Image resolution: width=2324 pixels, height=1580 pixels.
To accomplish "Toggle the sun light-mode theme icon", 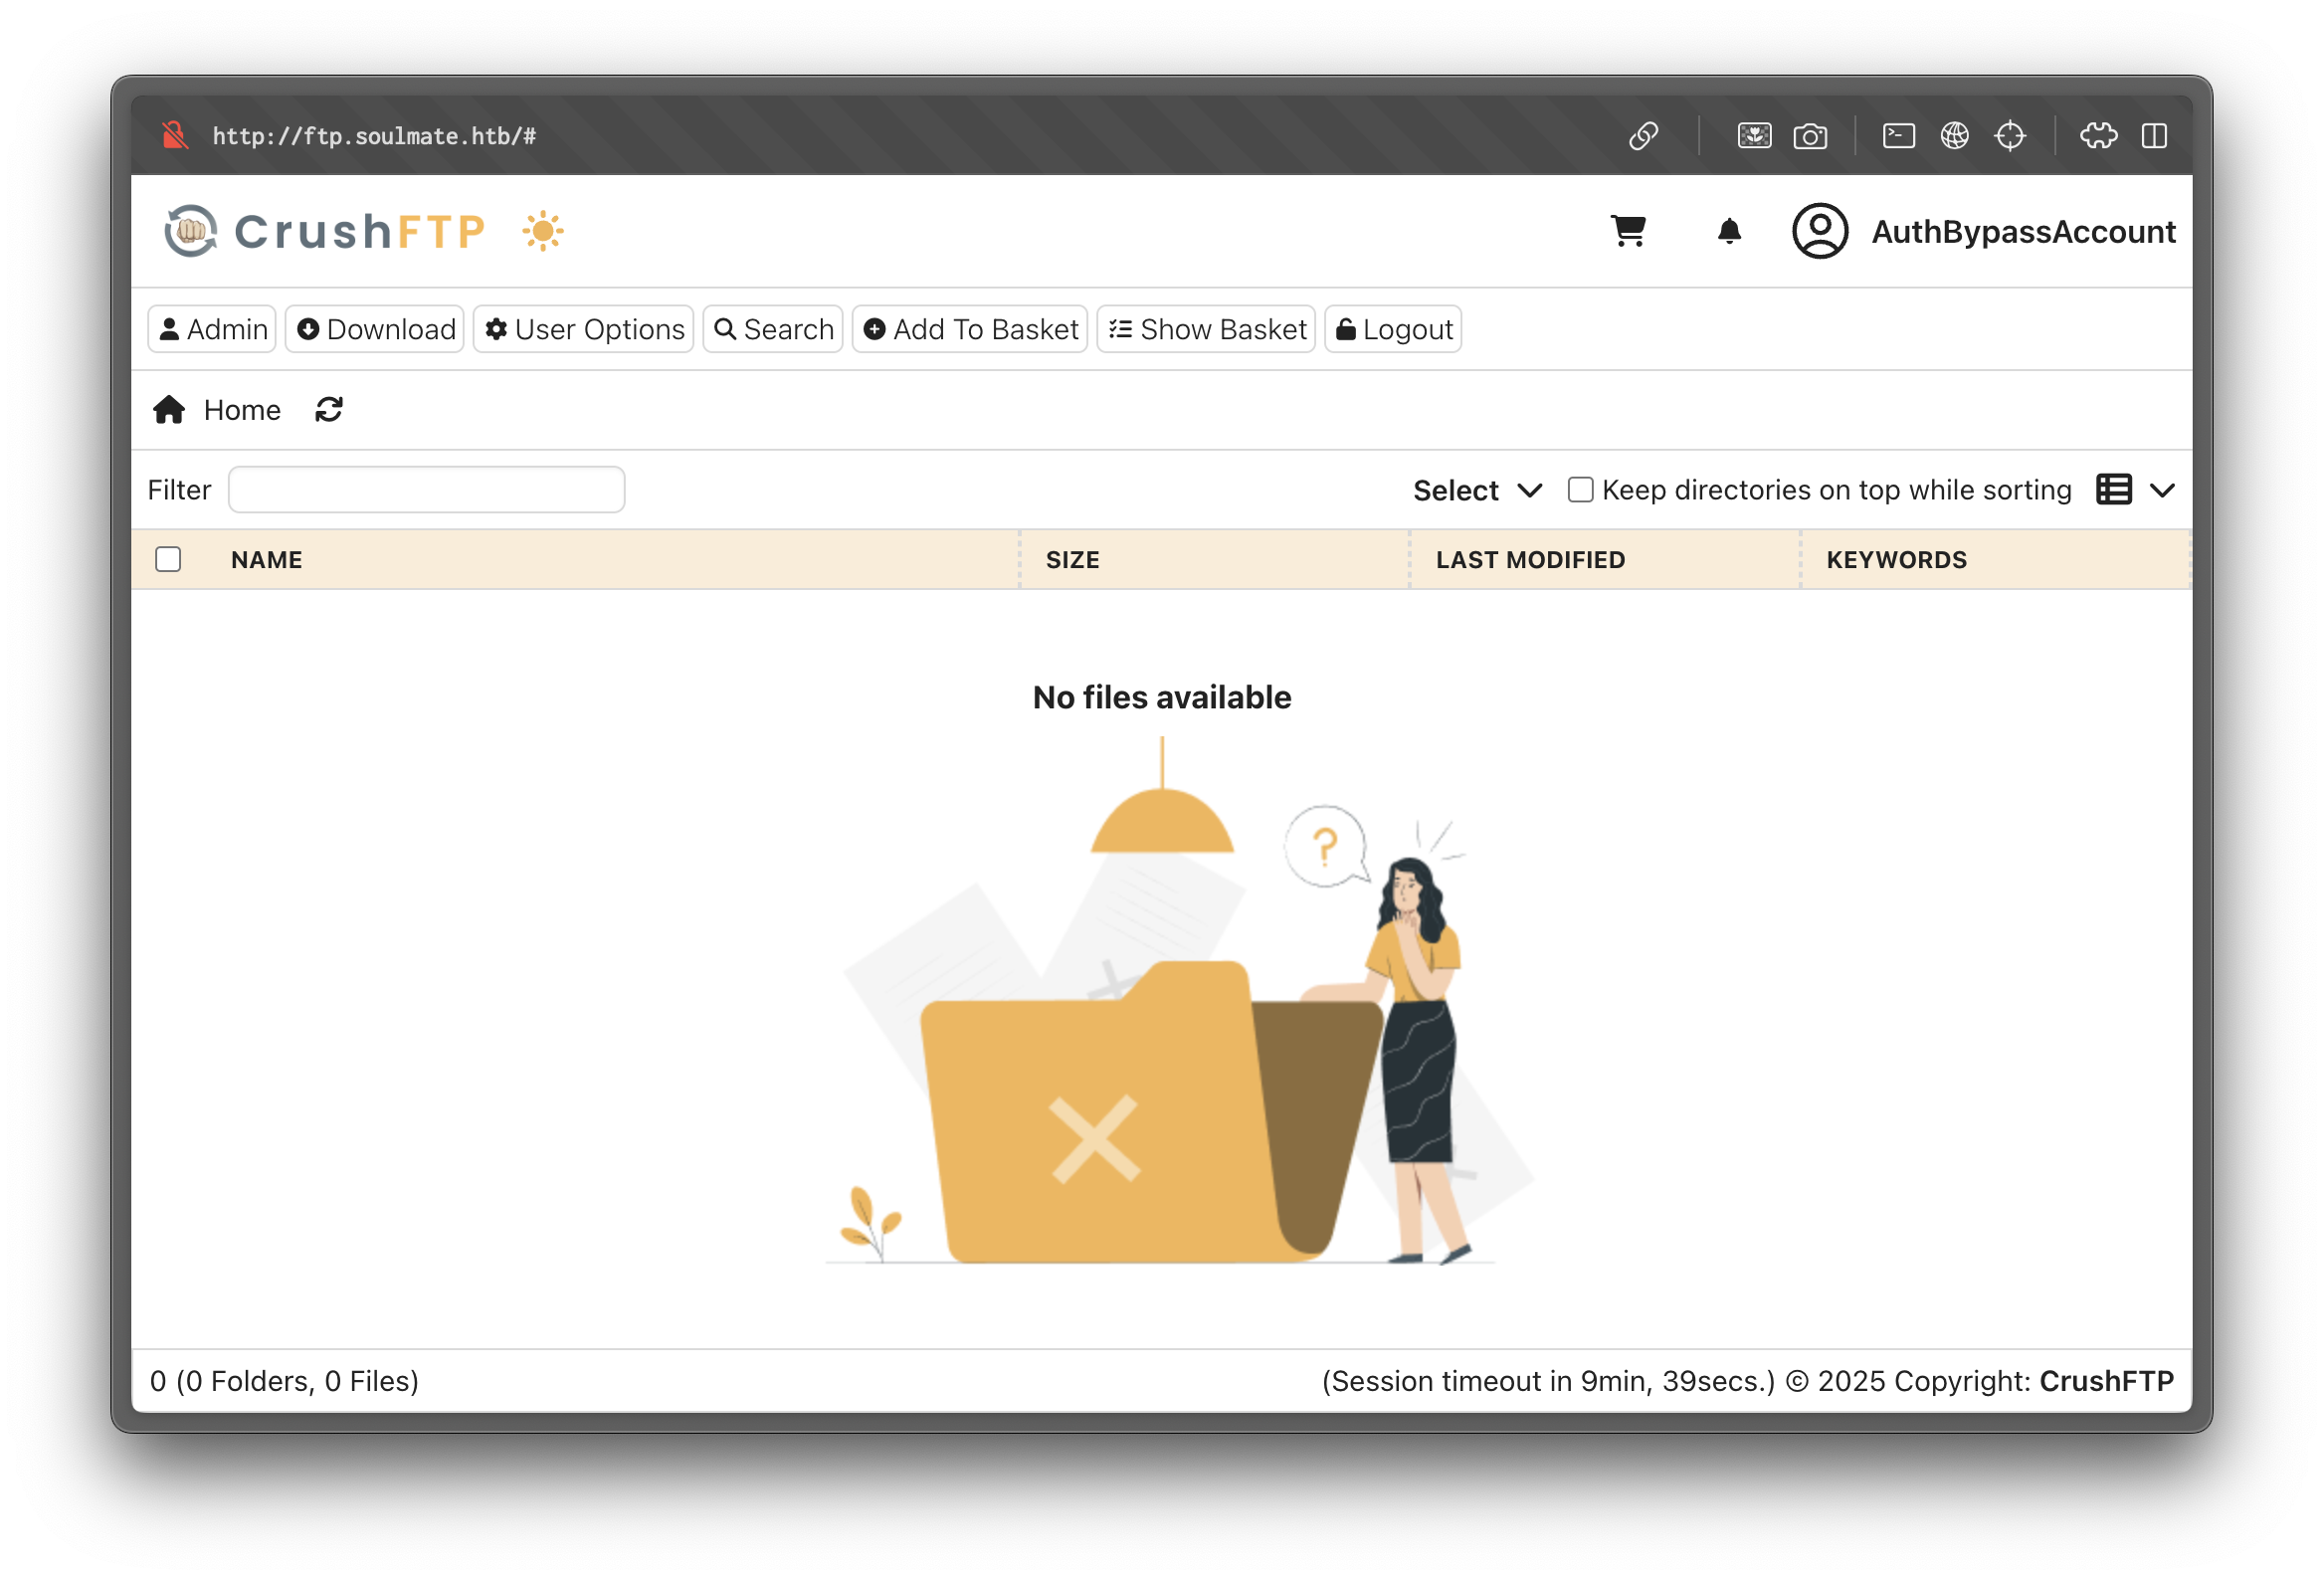I will coord(543,231).
